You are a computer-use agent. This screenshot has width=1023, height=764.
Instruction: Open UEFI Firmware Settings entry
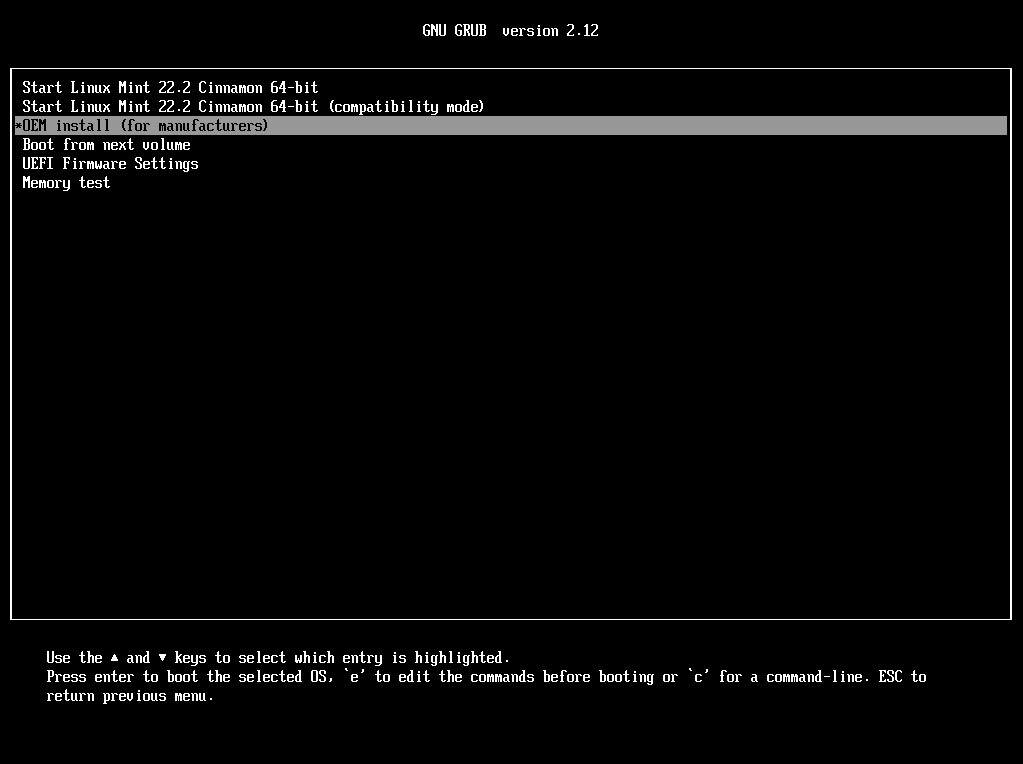click(x=110, y=164)
